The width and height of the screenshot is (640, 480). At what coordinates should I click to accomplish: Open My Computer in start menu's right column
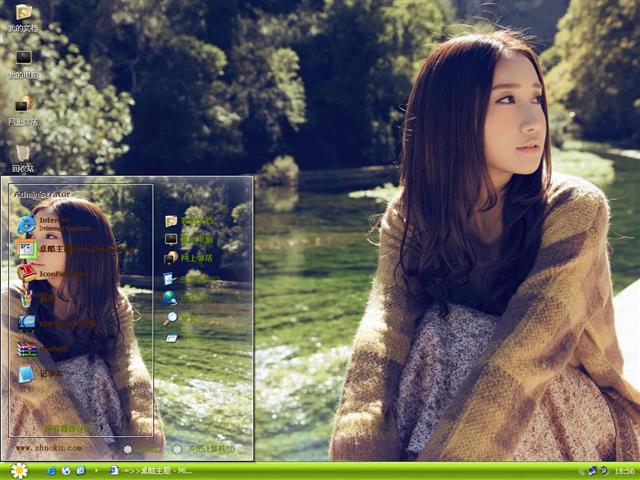pyautogui.click(x=189, y=239)
